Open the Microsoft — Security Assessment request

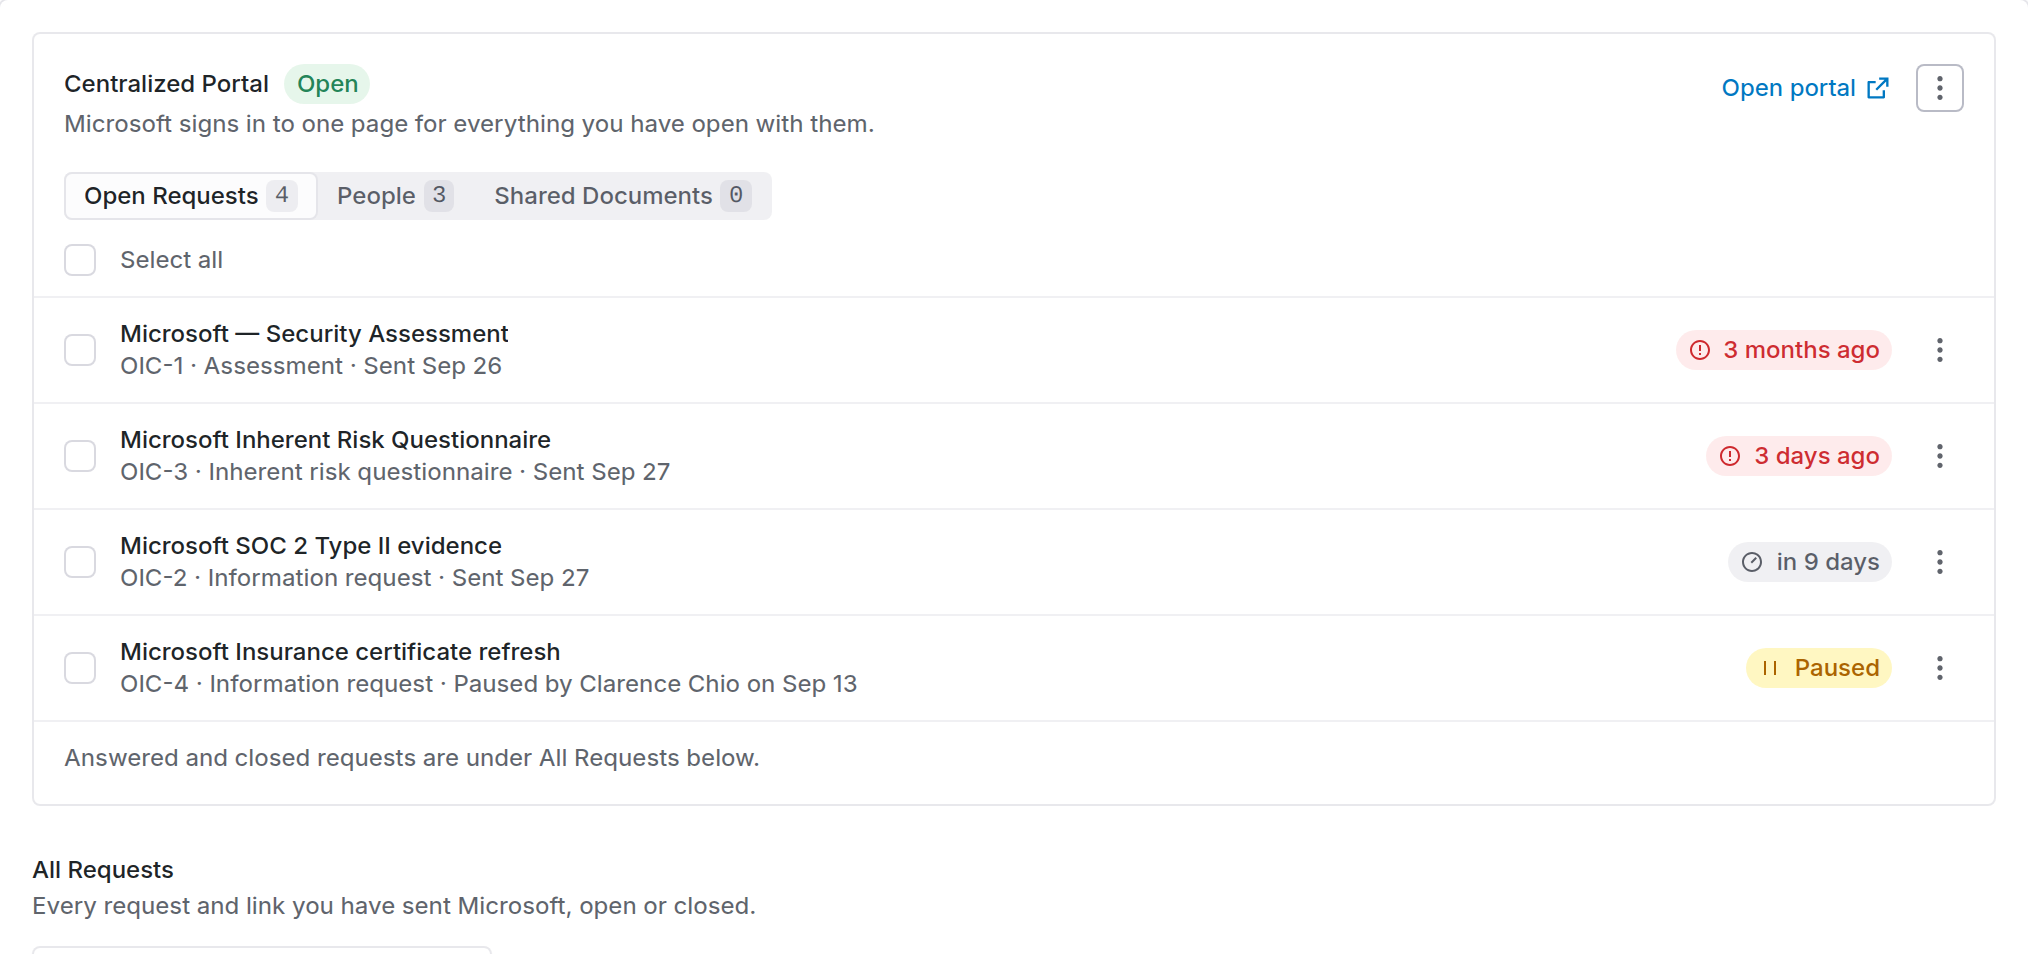click(x=314, y=334)
